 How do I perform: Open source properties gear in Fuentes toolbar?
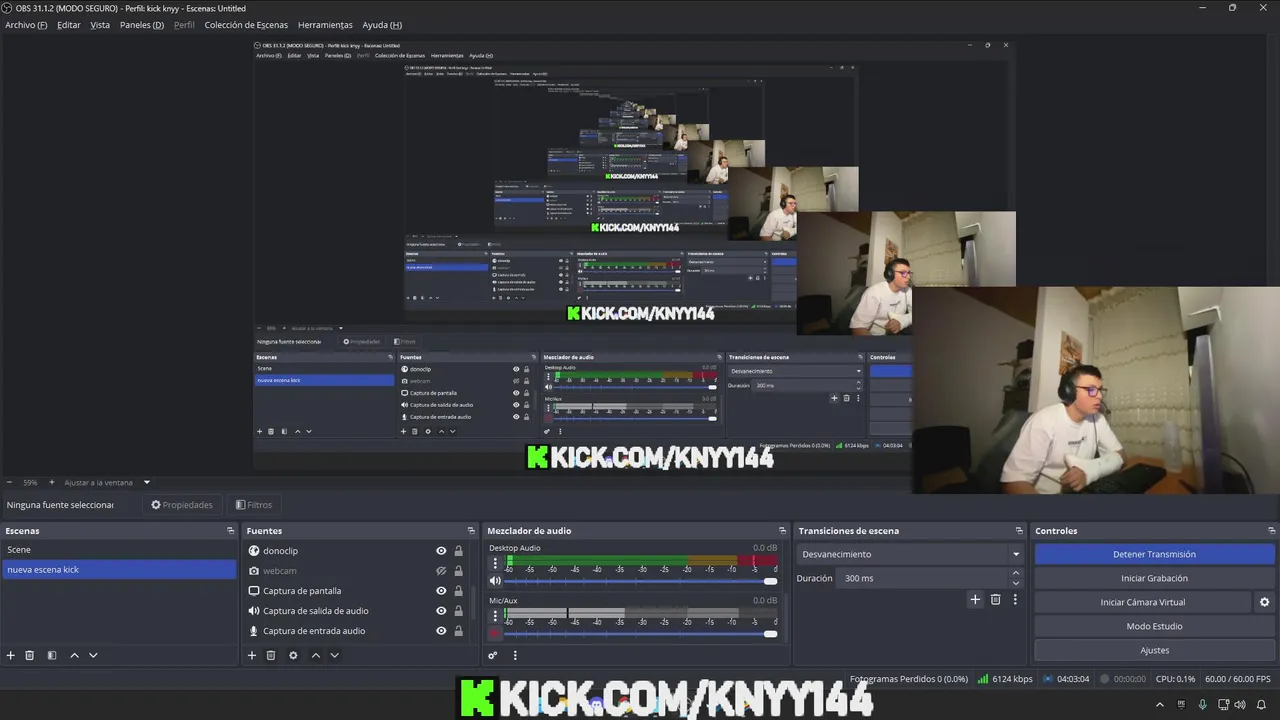click(293, 655)
